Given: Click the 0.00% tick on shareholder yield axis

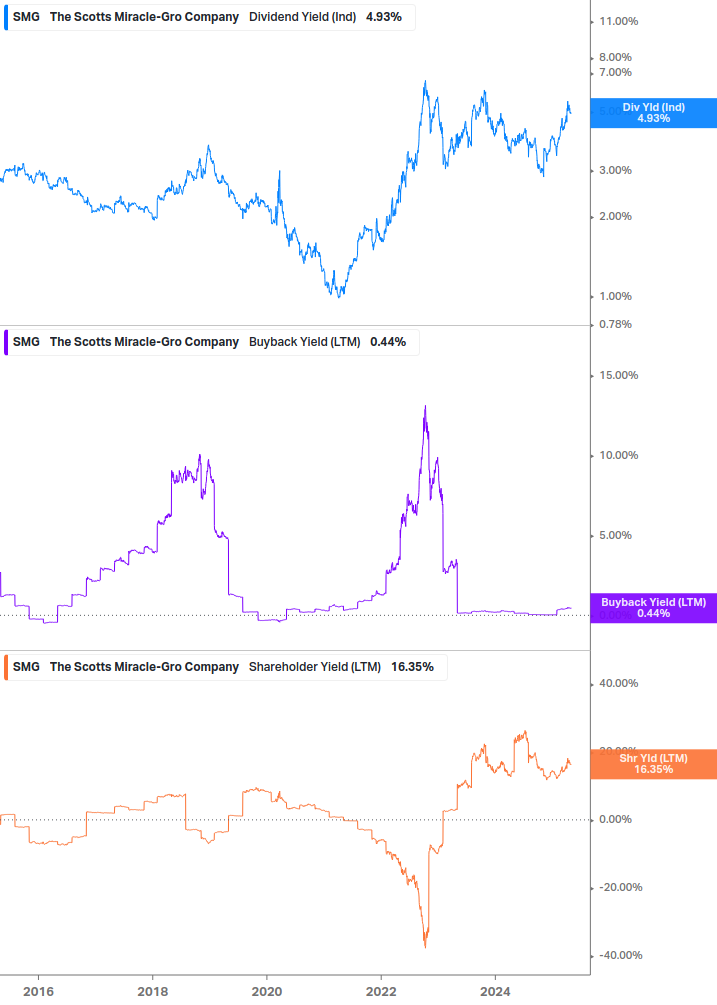Looking at the screenshot, I should pos(615,820).
